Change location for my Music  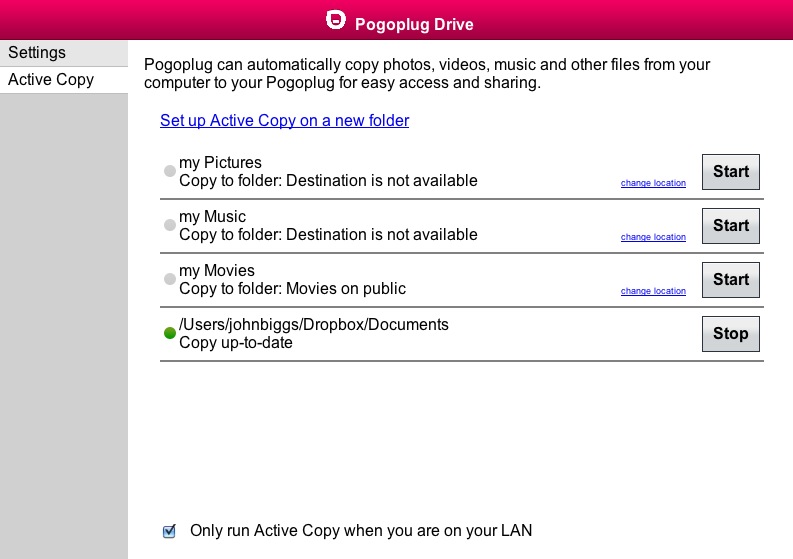click(x=653, y=237)
